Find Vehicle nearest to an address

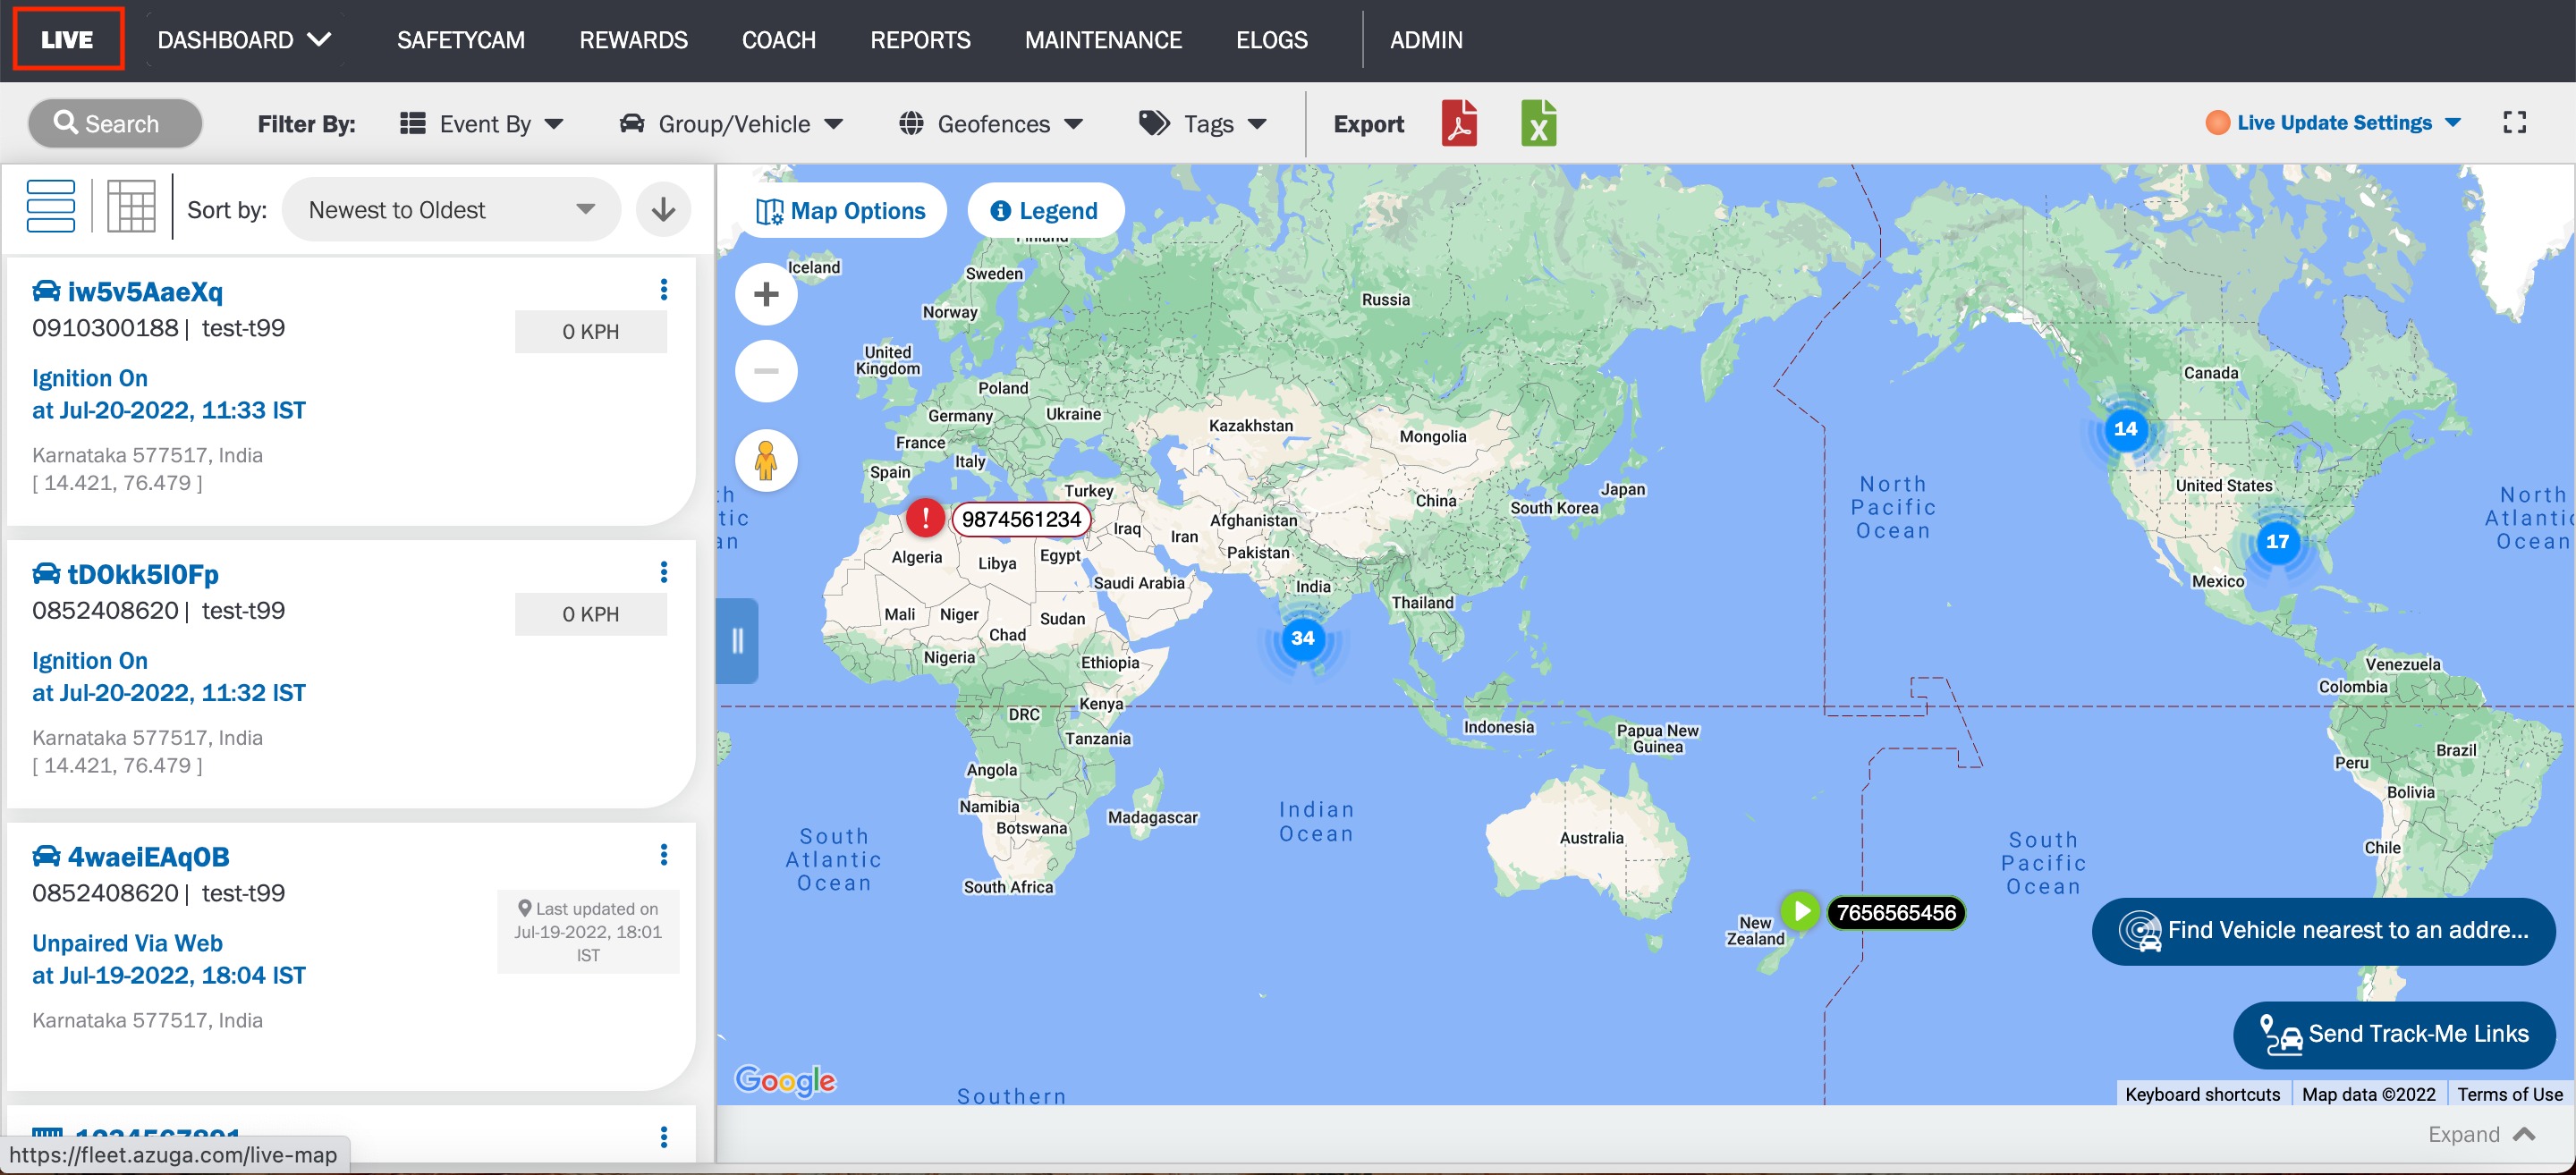pyautogui.click(x=2323, y=930)
